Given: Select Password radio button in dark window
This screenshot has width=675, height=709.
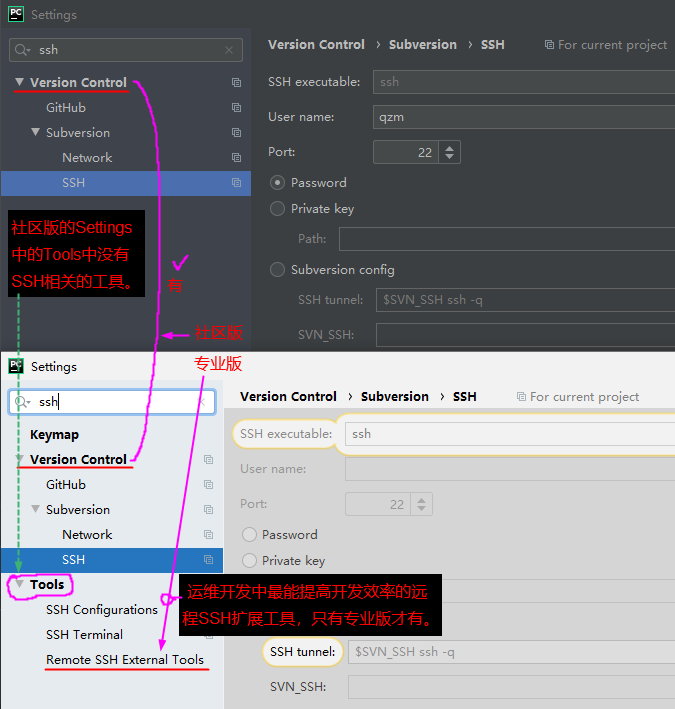Looking at the screenshot, I should coord(277,183).
